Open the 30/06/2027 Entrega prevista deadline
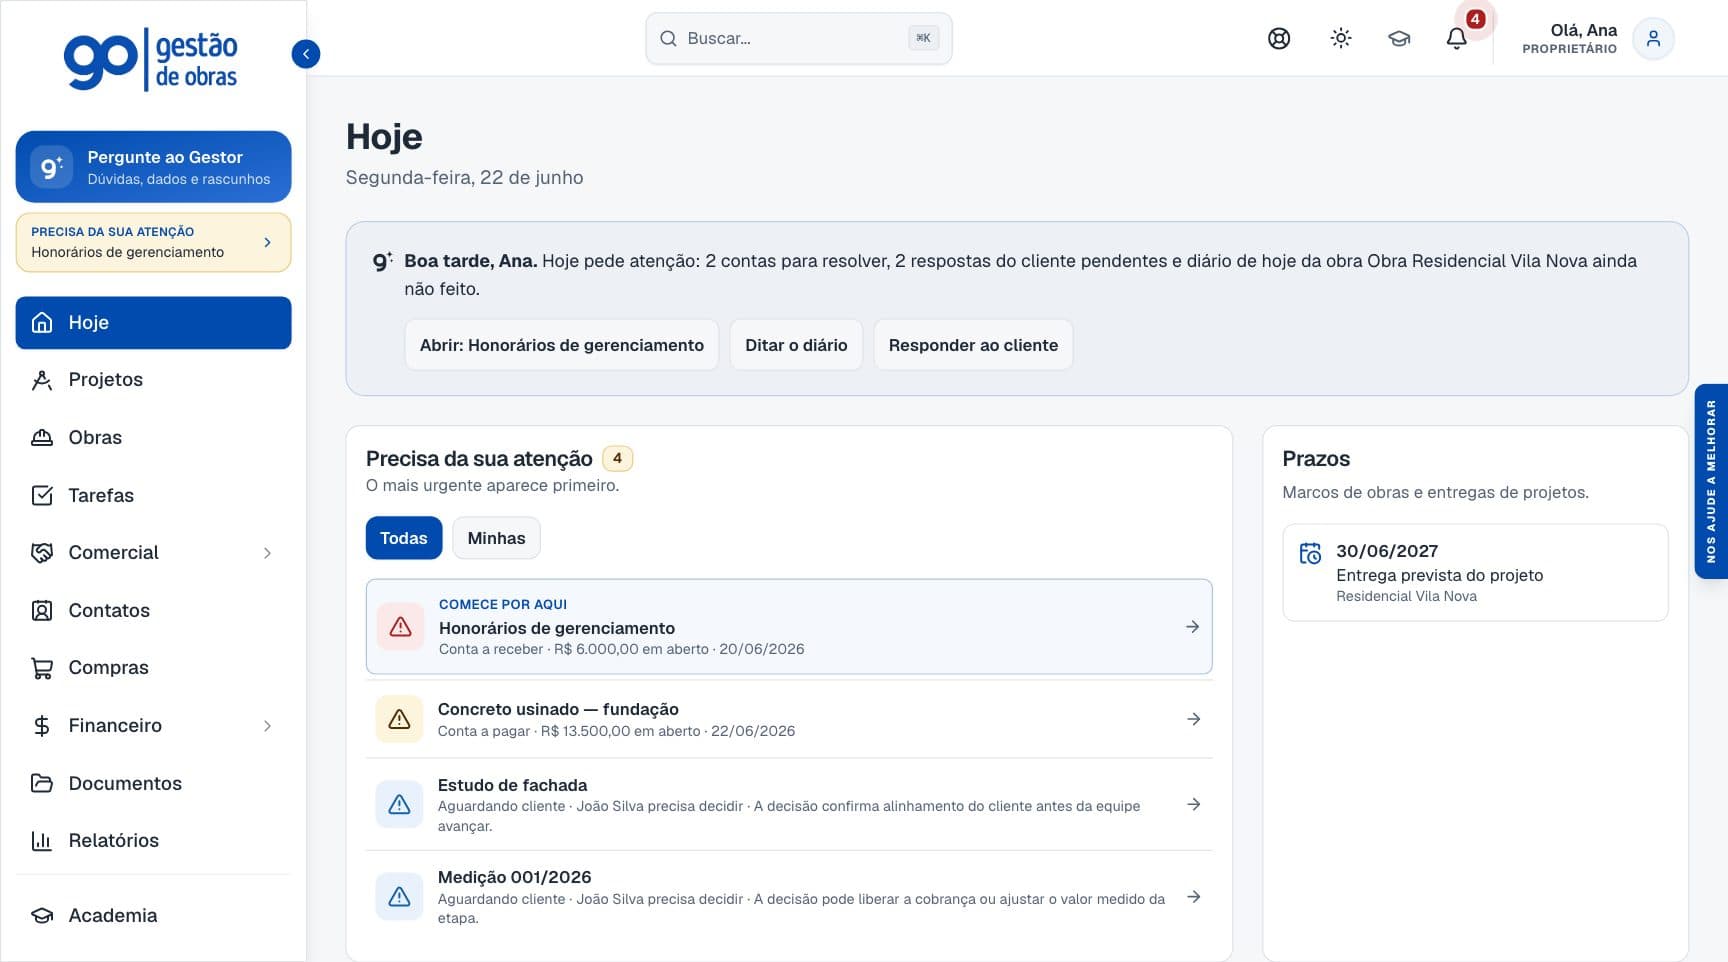This screenshot has height=962, width=1728. pyautogui.click(x=1475, y=573)
